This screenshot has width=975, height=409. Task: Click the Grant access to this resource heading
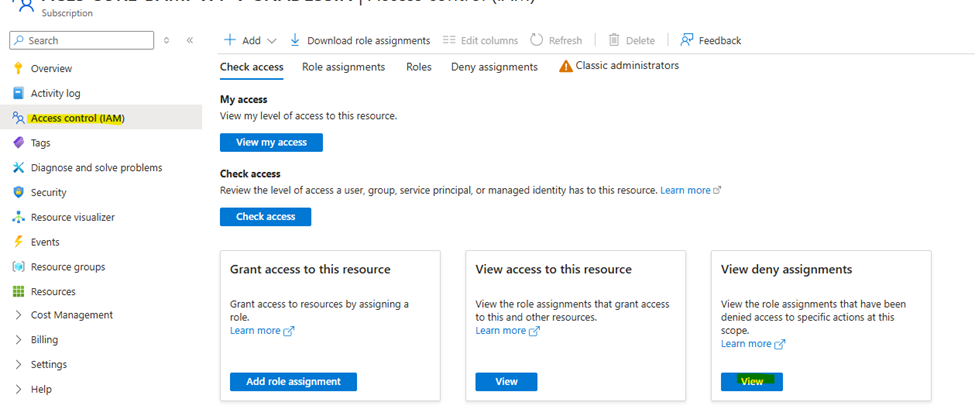310,270
